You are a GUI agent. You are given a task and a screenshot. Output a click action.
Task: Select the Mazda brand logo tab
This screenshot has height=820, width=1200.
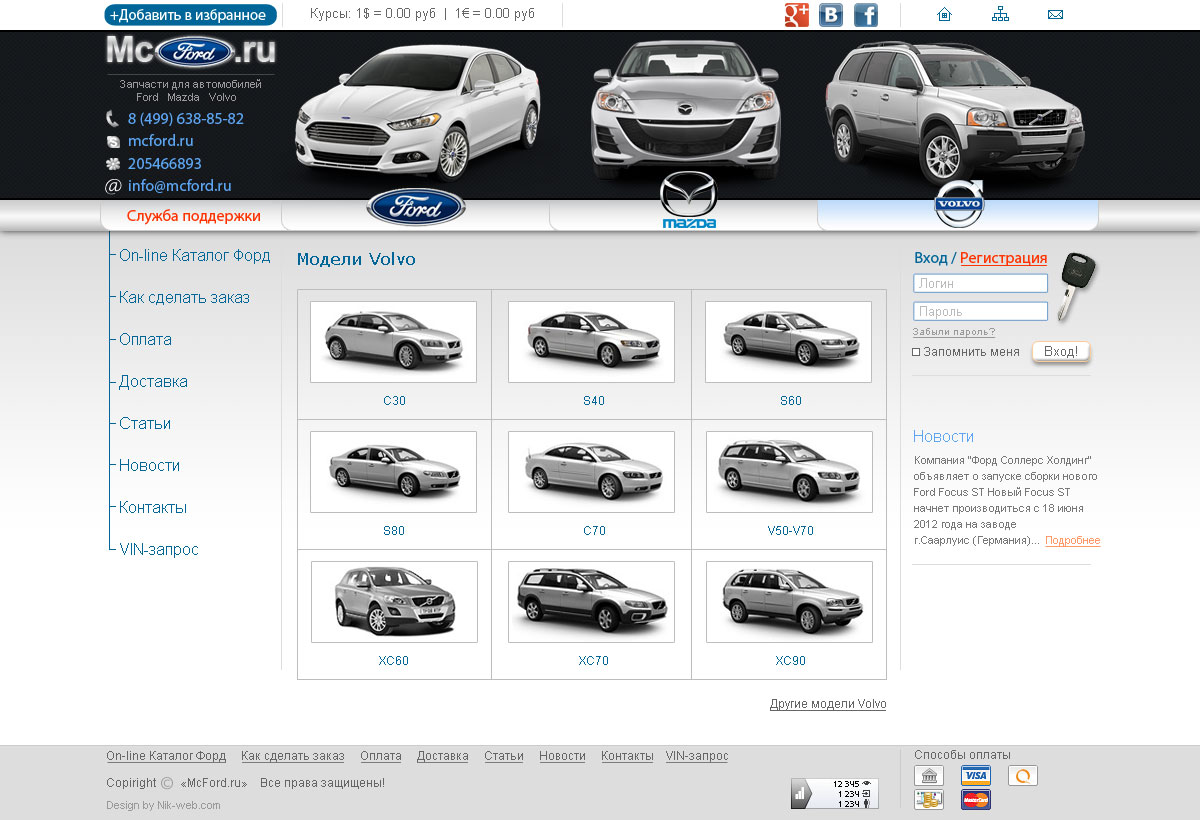coord(689,200)
